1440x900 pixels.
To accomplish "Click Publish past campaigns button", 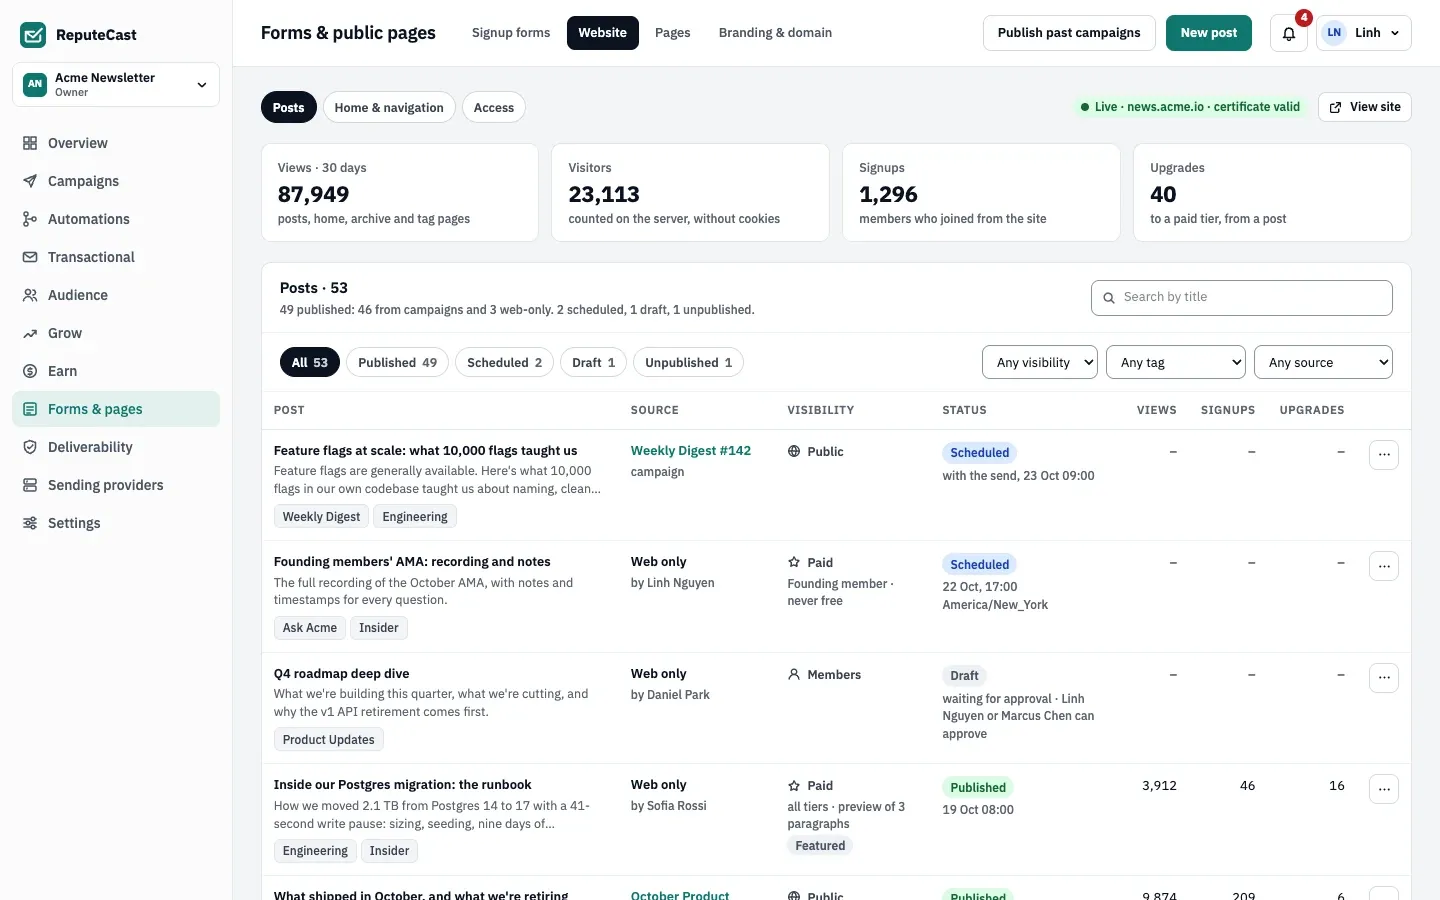I will pyautogui.click(x=1069, y=33).
